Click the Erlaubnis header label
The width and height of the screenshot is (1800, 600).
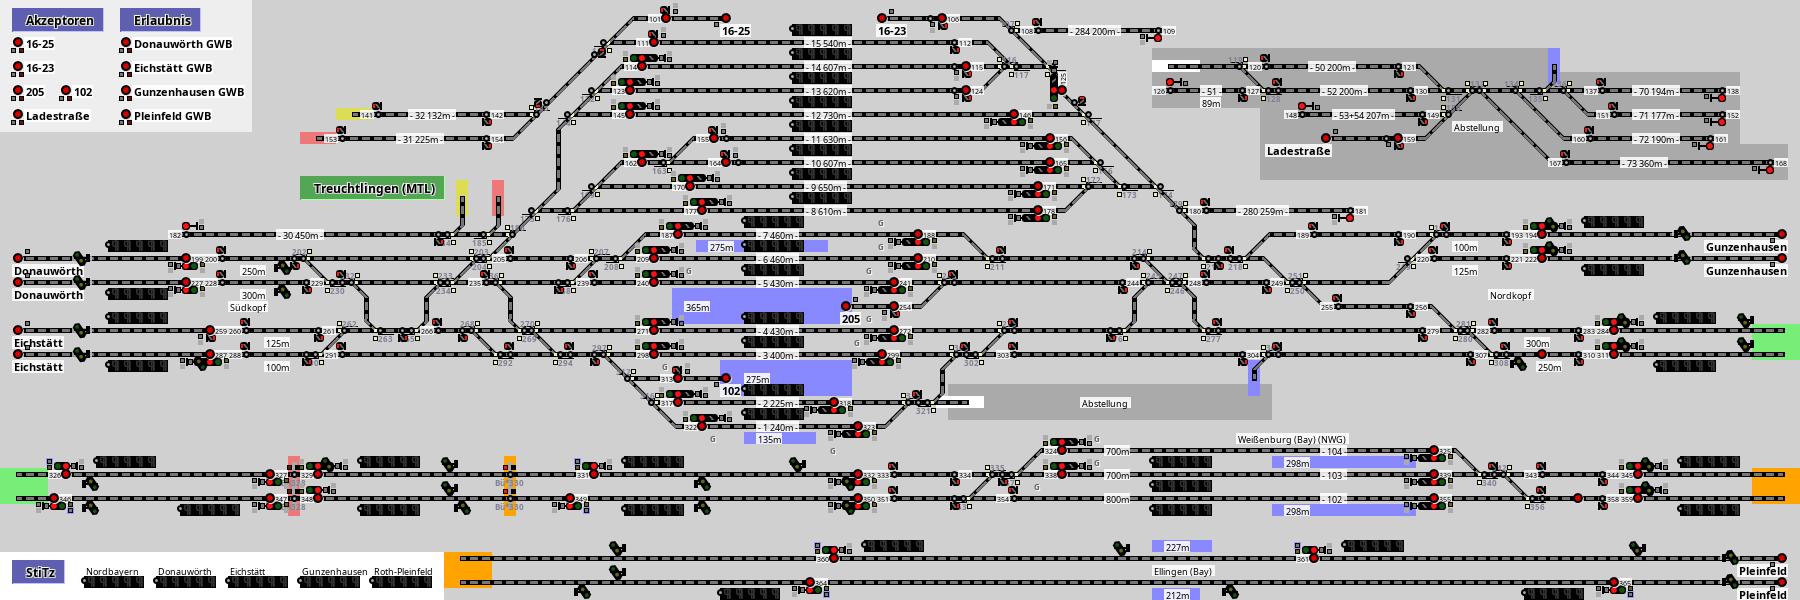(159, 20)
